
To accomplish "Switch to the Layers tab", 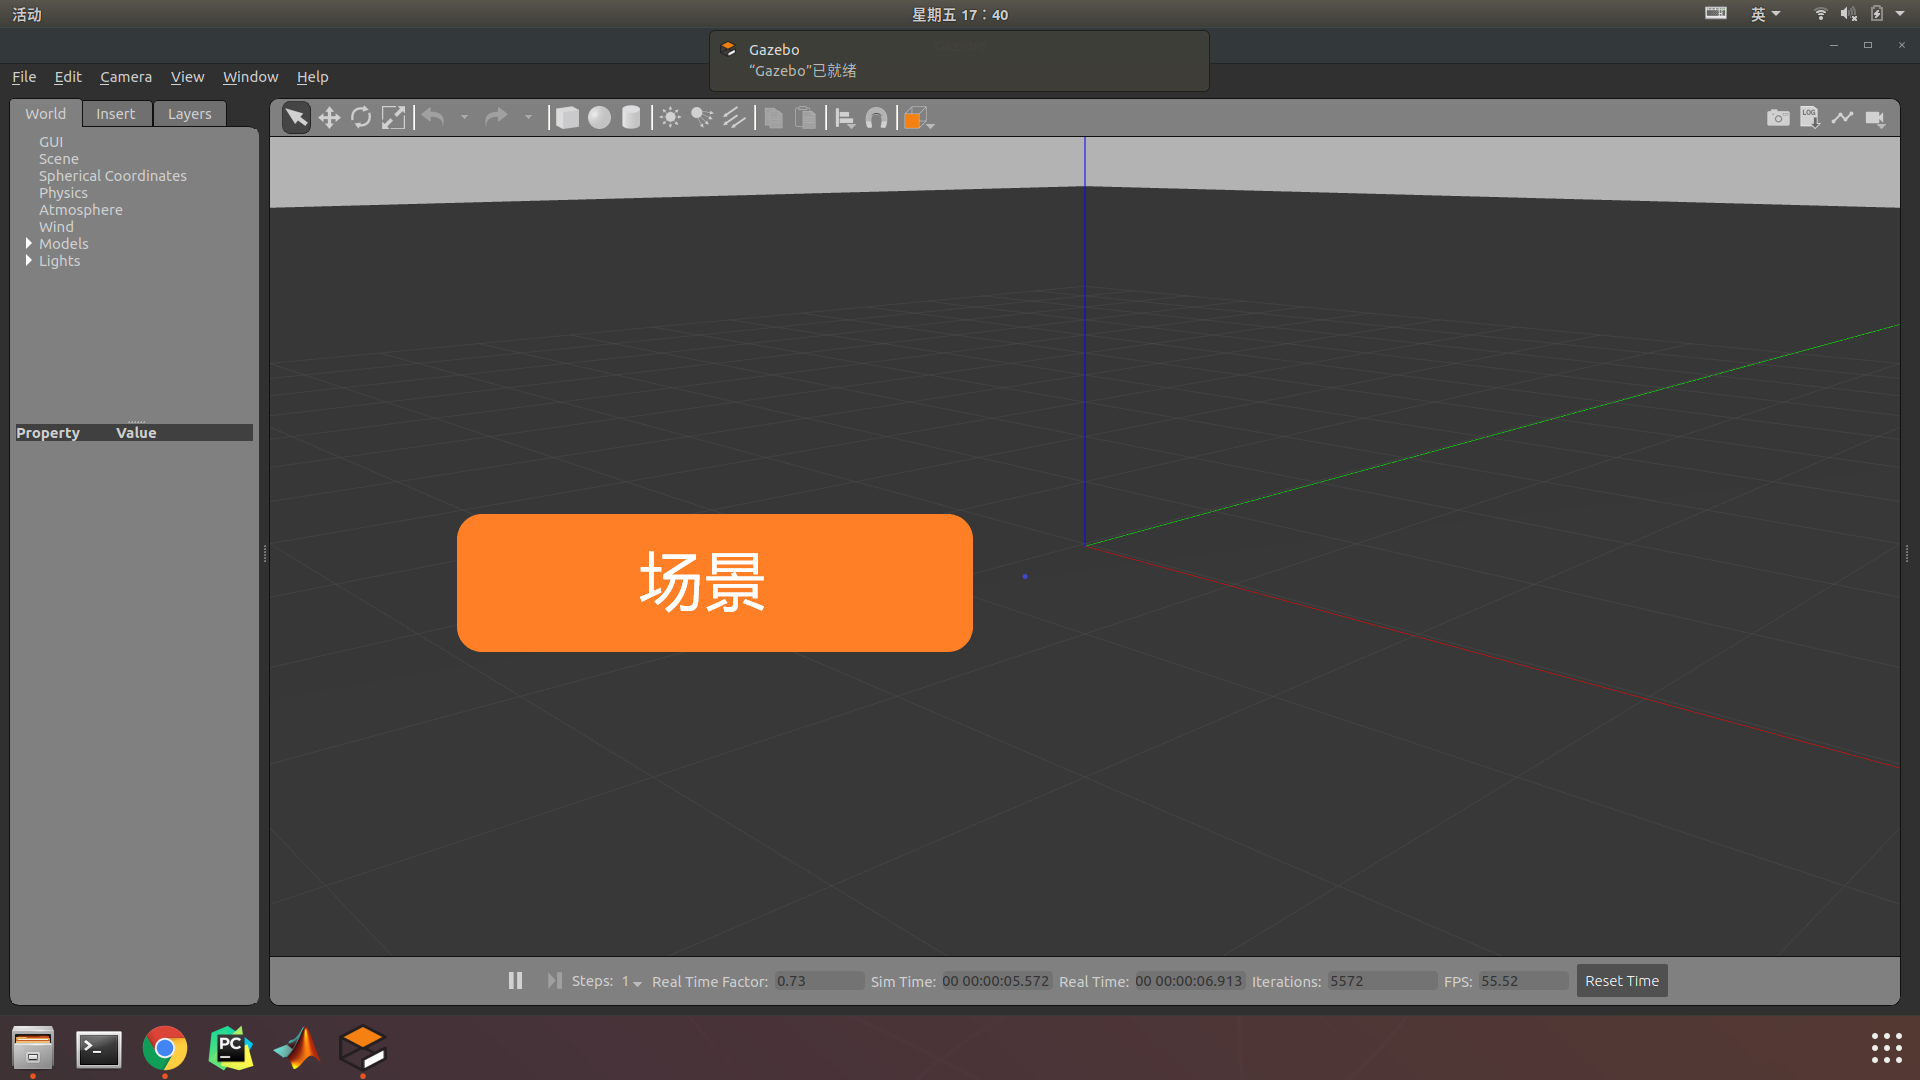I will tap(190, 114).
